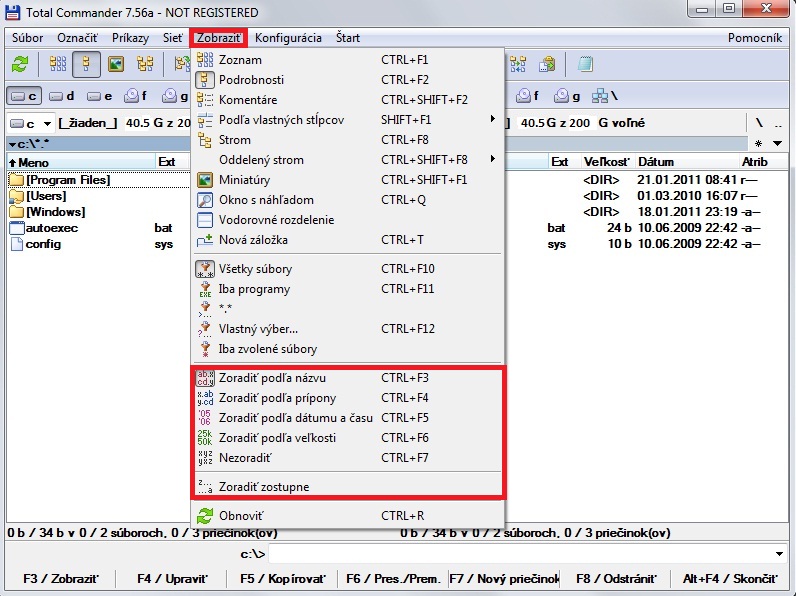This screenshot has height=596, width=796.
Task: Select optical drive f in left drive bar
Action: pos(136,95)
